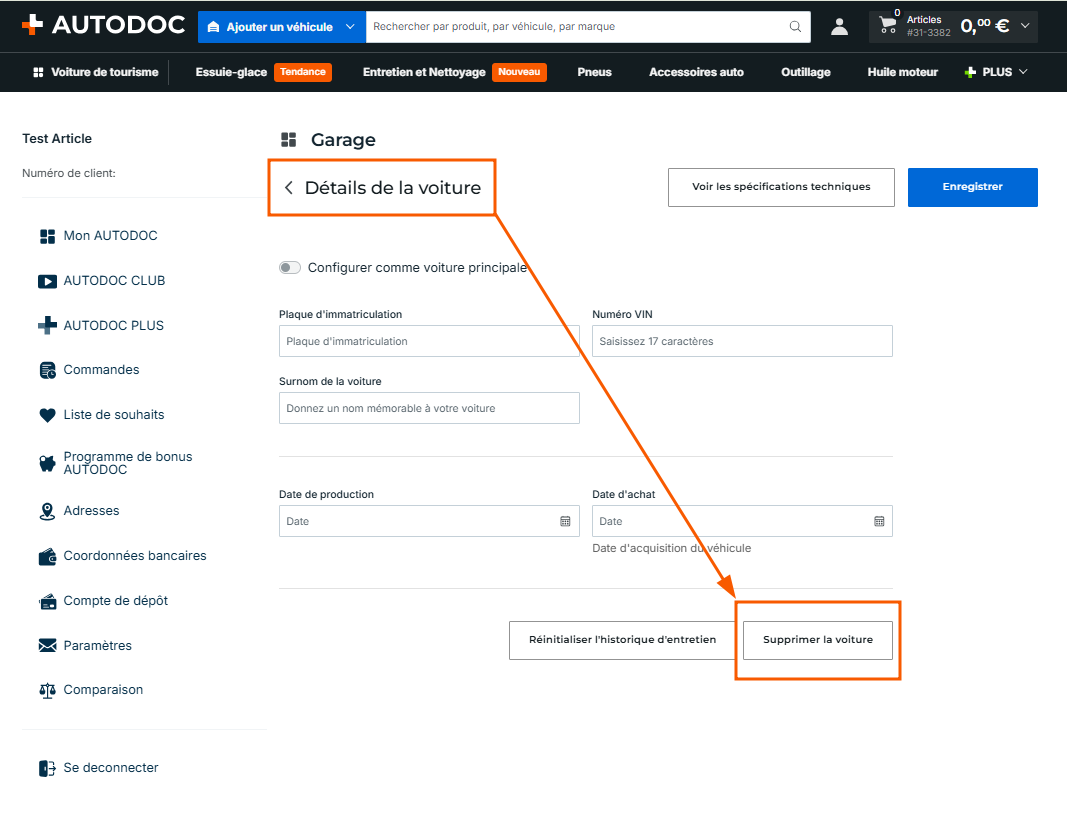
Task: Click the Compte de dépôt card icon
Action: pyautogui.click(x=48, y=601)
